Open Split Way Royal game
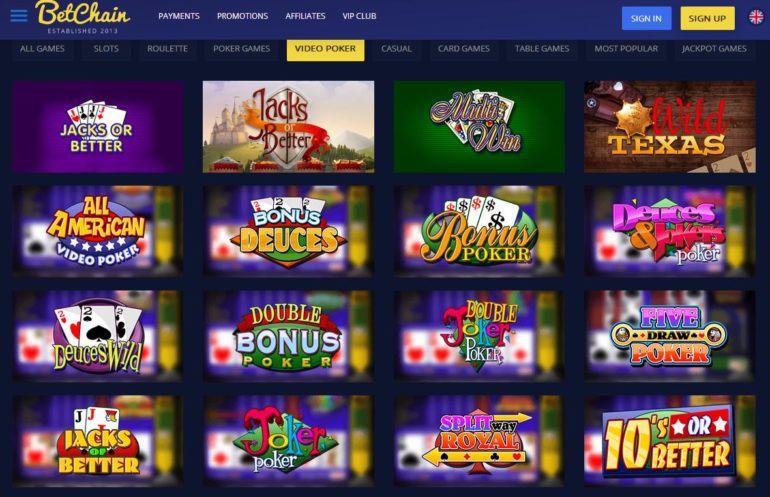The height and width of the screenshot is (497, 770). coord(479,441)
